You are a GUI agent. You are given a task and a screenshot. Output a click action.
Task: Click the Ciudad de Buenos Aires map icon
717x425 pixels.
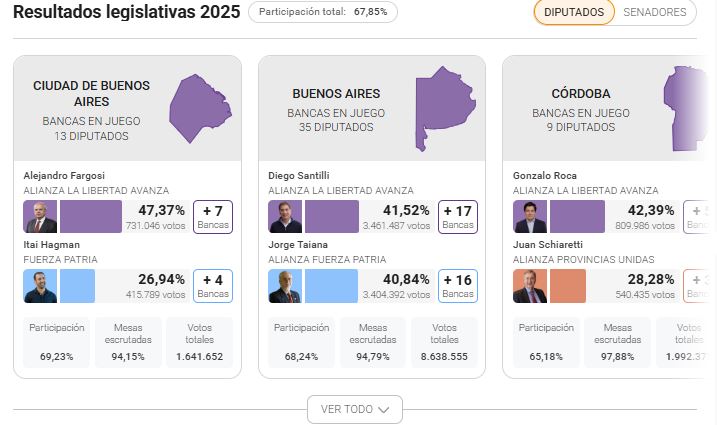[201, 108]
